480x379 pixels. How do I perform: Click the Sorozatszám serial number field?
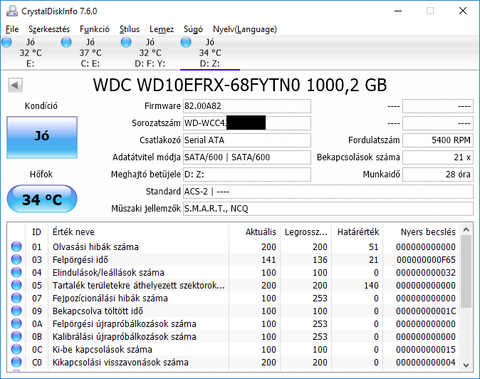[247, 123]
